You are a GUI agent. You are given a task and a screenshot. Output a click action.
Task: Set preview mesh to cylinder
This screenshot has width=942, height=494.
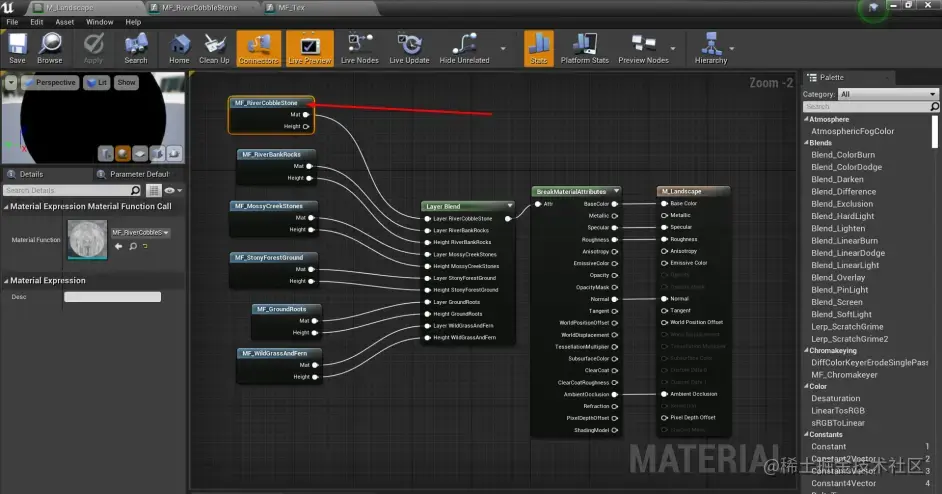[x=106, y=154]
